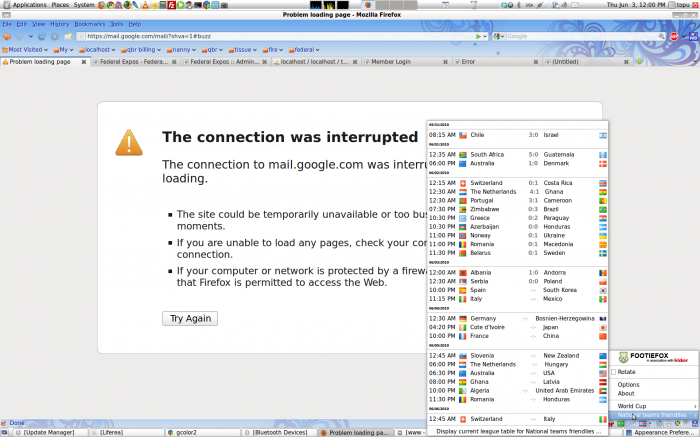Image resolution: width=700 pixels, height=437 pixels.
Task: Select Options in Footiefox menu
Action: pyautogui.click(x=628, y=384)
